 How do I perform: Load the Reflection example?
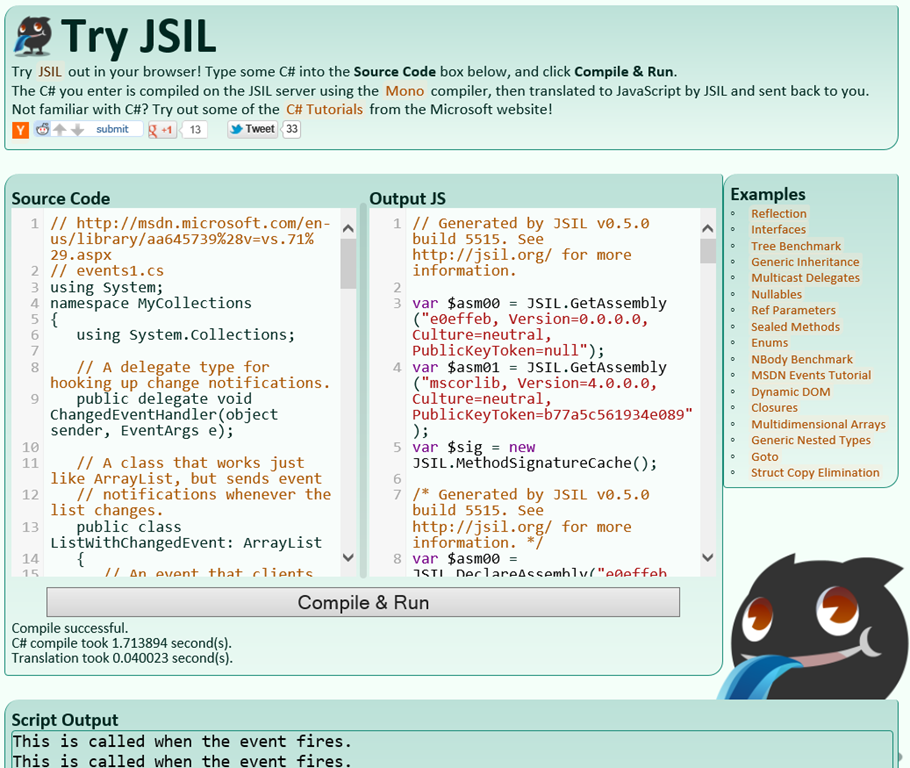coord(779,214)
